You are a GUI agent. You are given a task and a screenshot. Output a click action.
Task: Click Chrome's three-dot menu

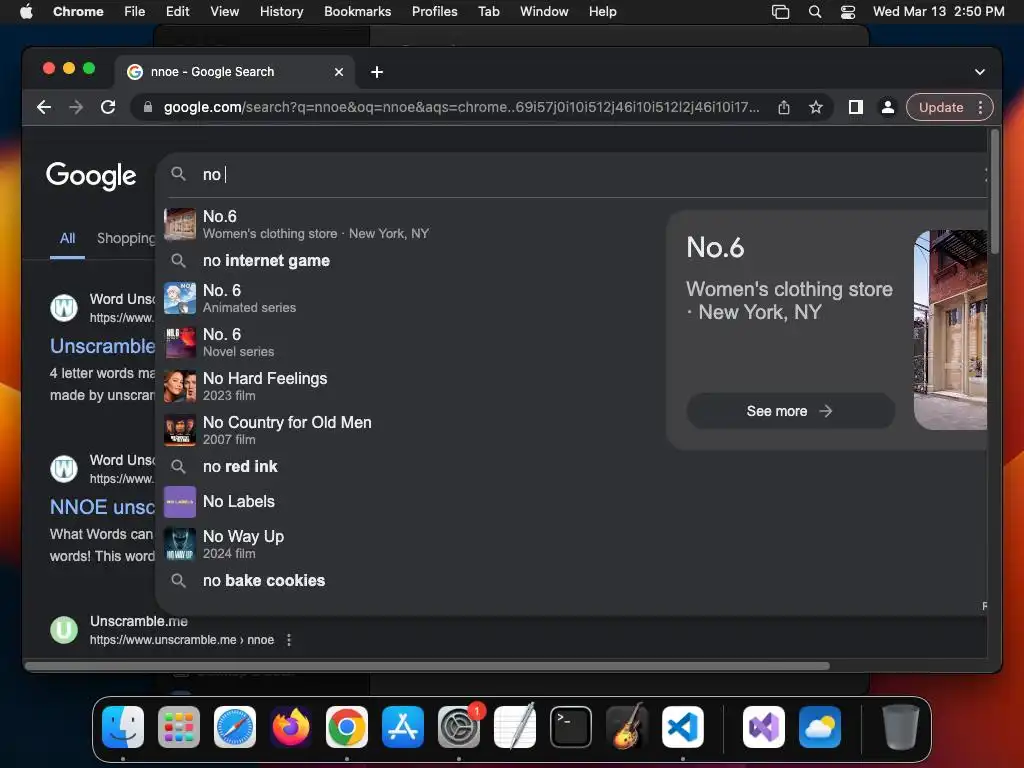(980, 107)
